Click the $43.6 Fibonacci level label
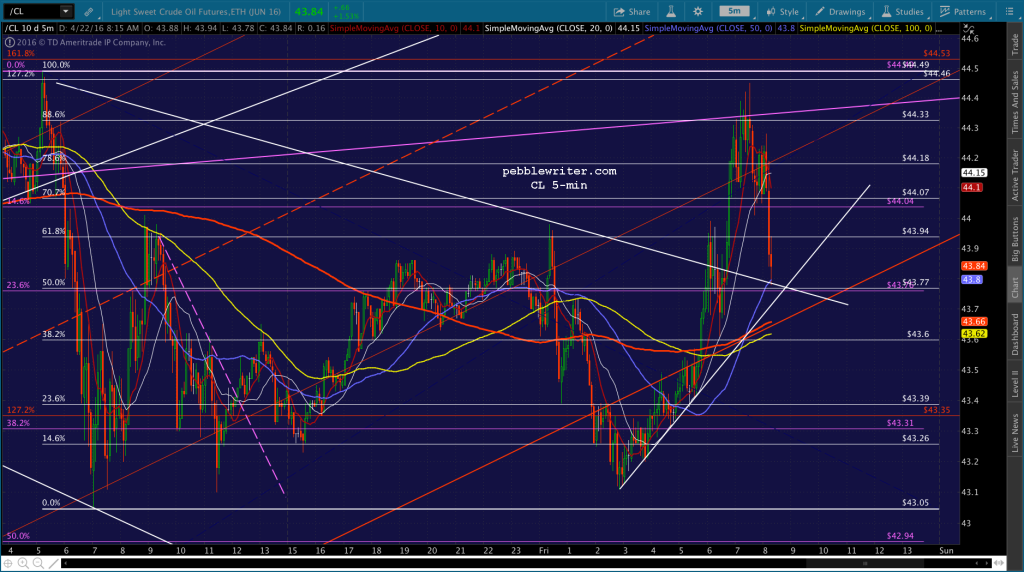The height and width of the screenshot is (572, 1024). (x=918, y=334)
